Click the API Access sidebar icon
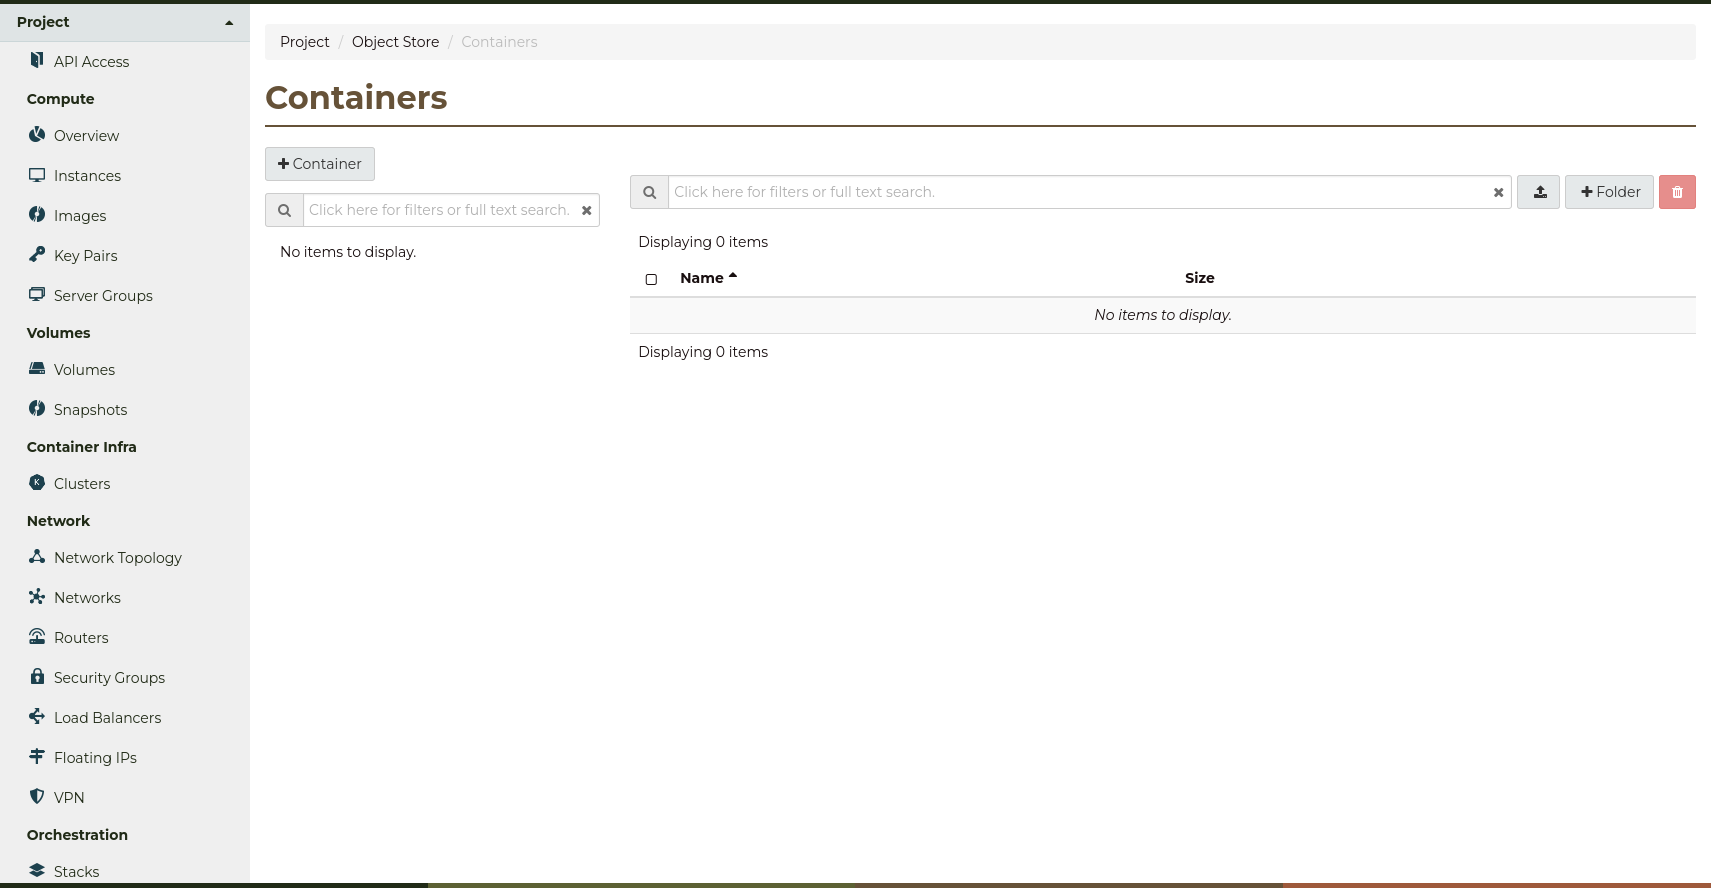The image size is (1711, 888). 37,60
